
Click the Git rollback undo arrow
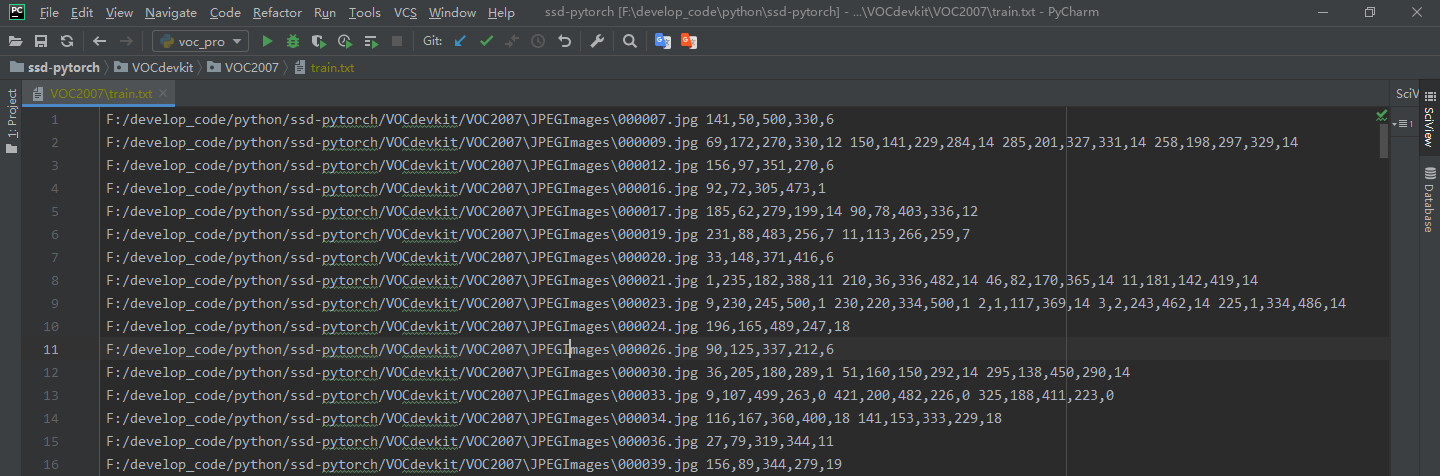click(x=564, y=41)
